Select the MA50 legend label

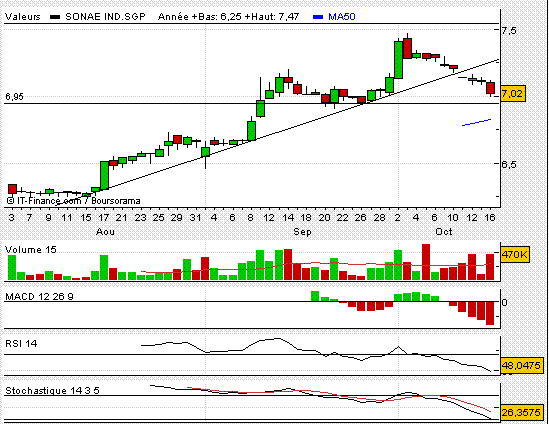(342, 16)
